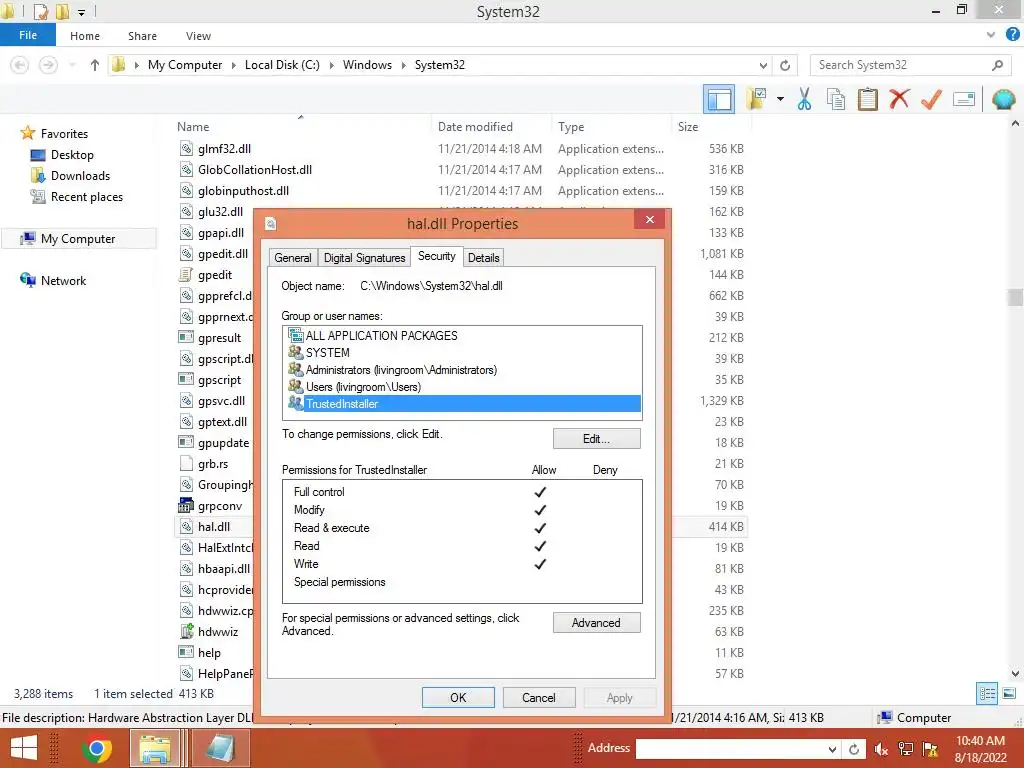Click the Rename label icon in toolbar
Viewport: 1024px width, 768px height.
[x=964, y=99]
